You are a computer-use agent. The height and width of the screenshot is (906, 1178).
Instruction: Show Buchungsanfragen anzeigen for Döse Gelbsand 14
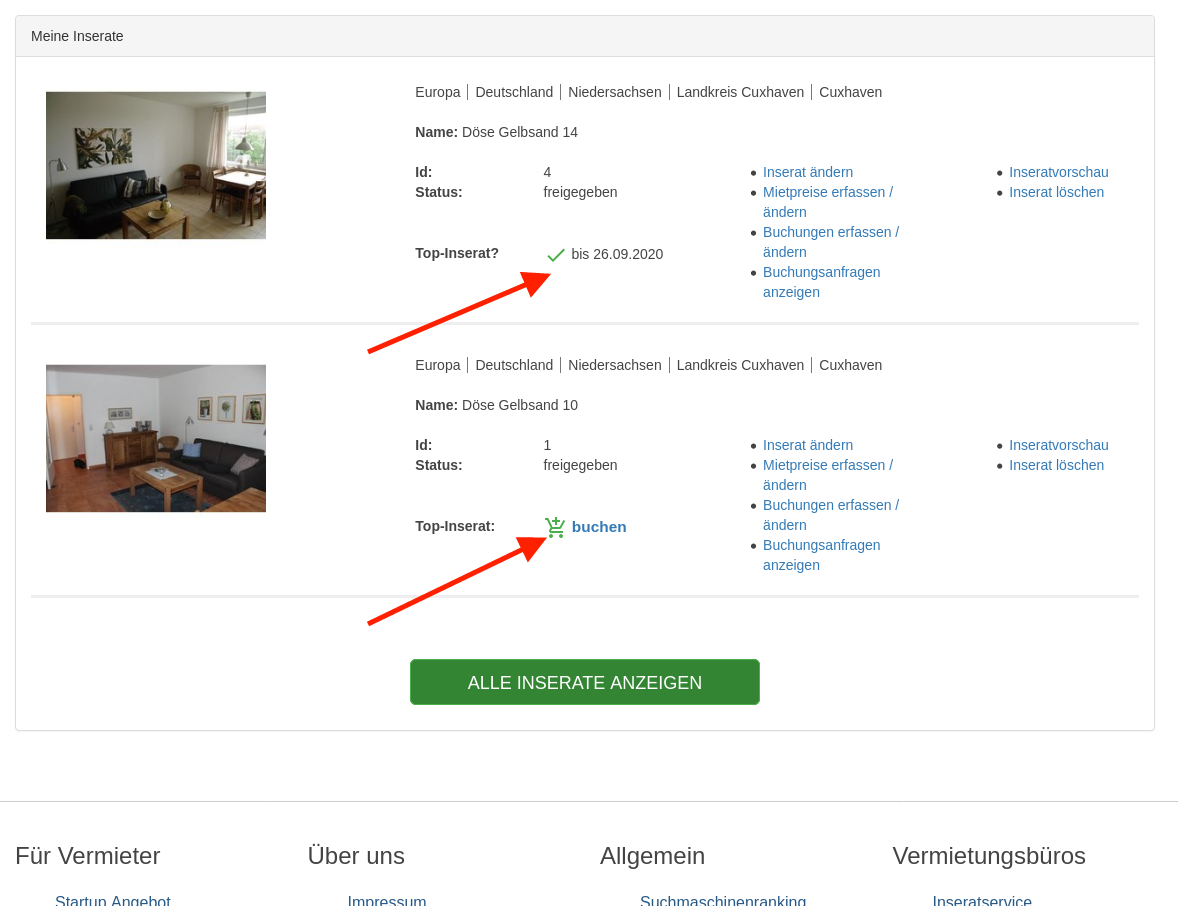point(821,272)
